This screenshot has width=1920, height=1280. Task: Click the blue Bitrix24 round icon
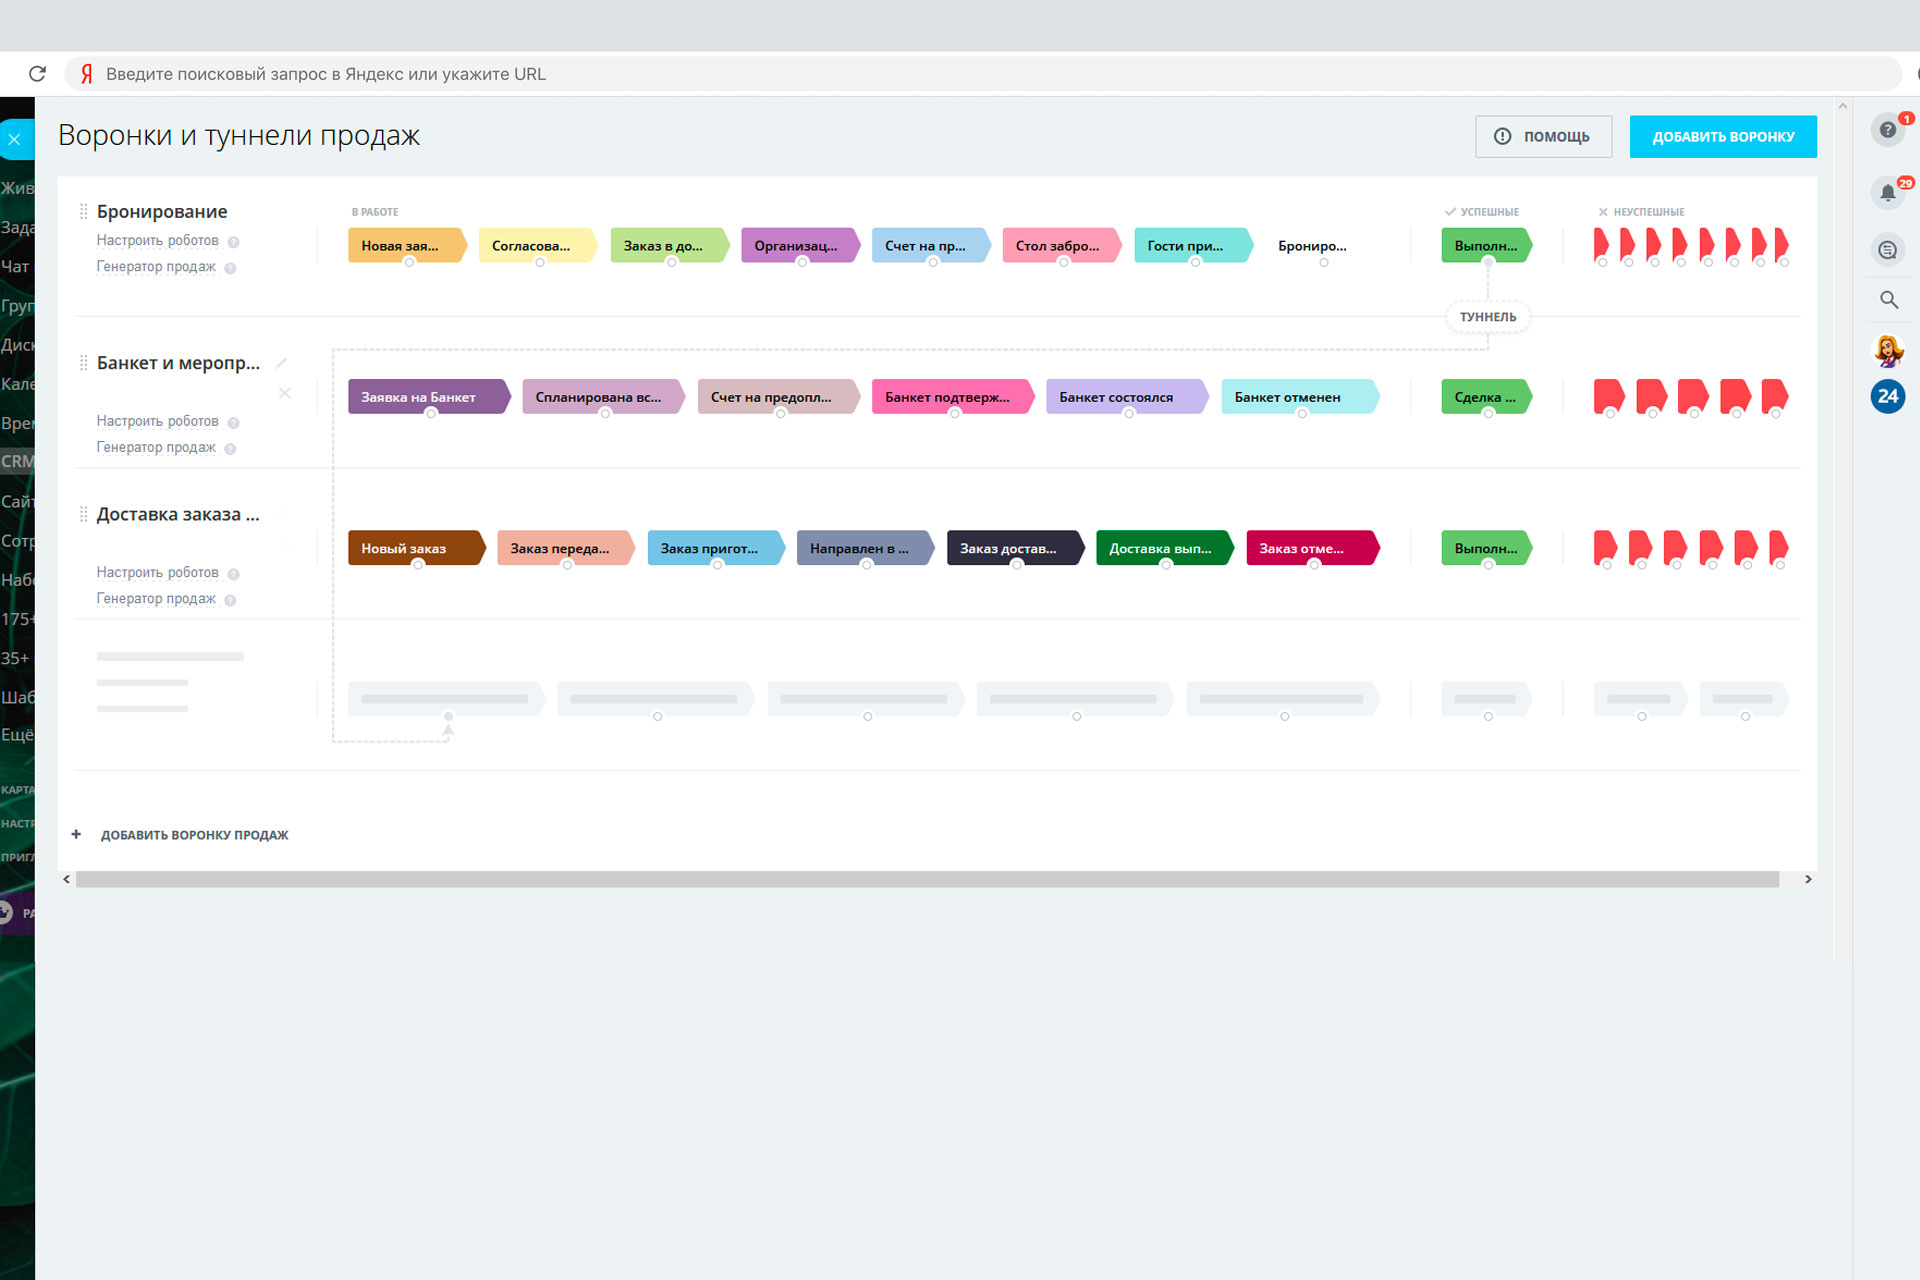coord(1887,397)
